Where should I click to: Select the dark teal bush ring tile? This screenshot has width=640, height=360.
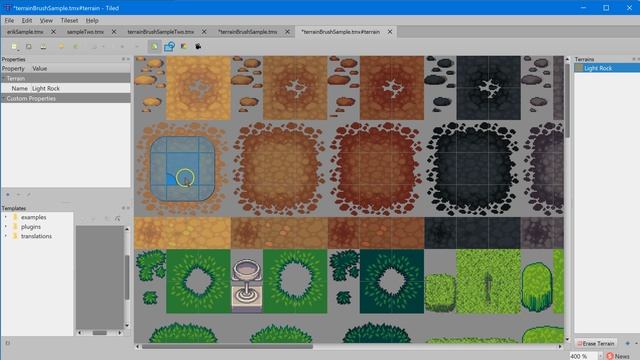[x=392, y=282]
